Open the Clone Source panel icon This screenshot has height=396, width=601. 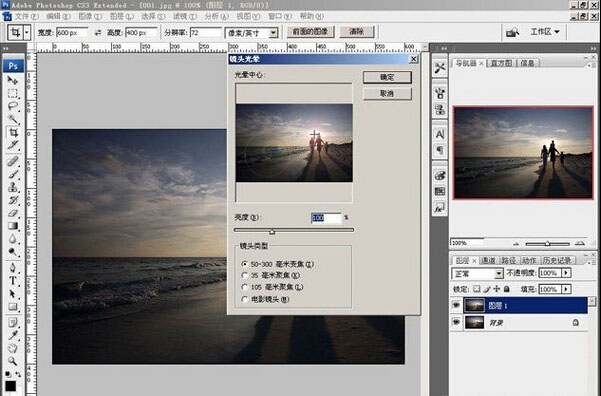(440, 110)
